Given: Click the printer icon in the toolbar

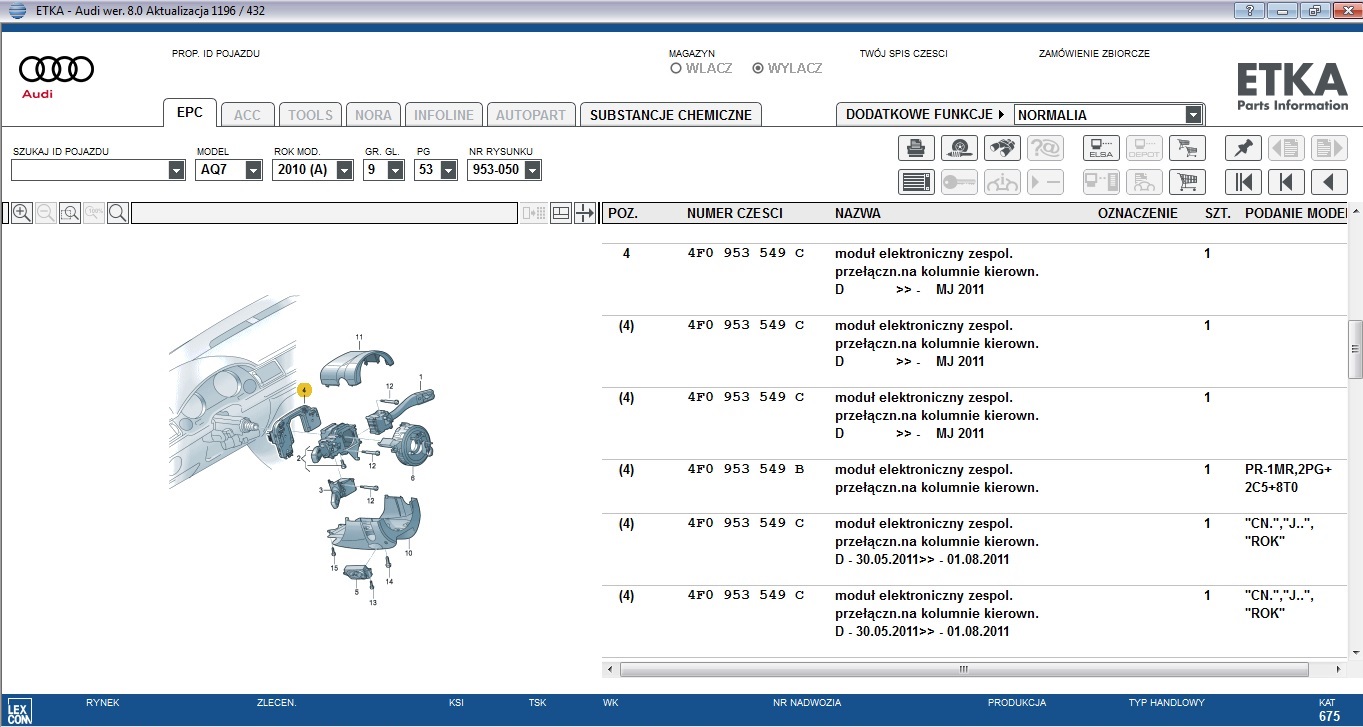Looking at the screenshot, I should click(x=915, y=149).
